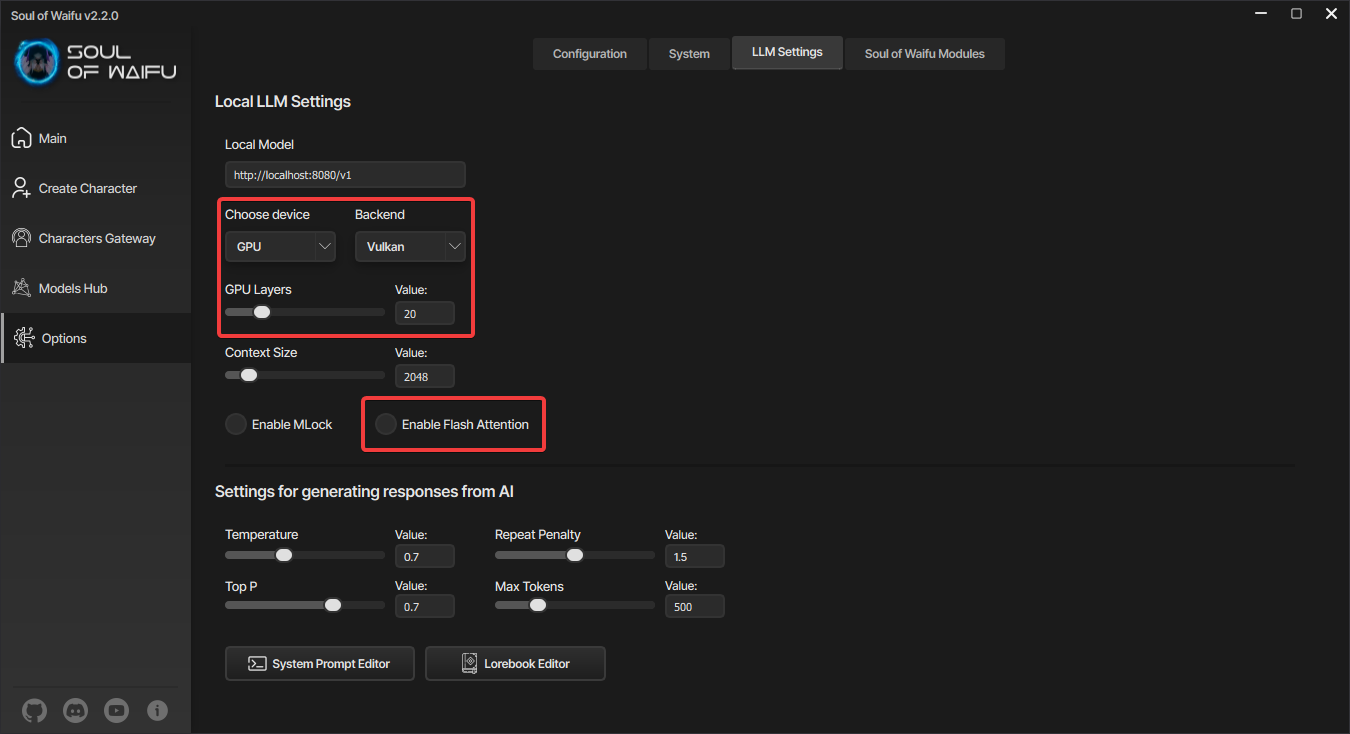Click the Temperature value field
This screenshot has height=734, width=1350.
click(425, 556)
